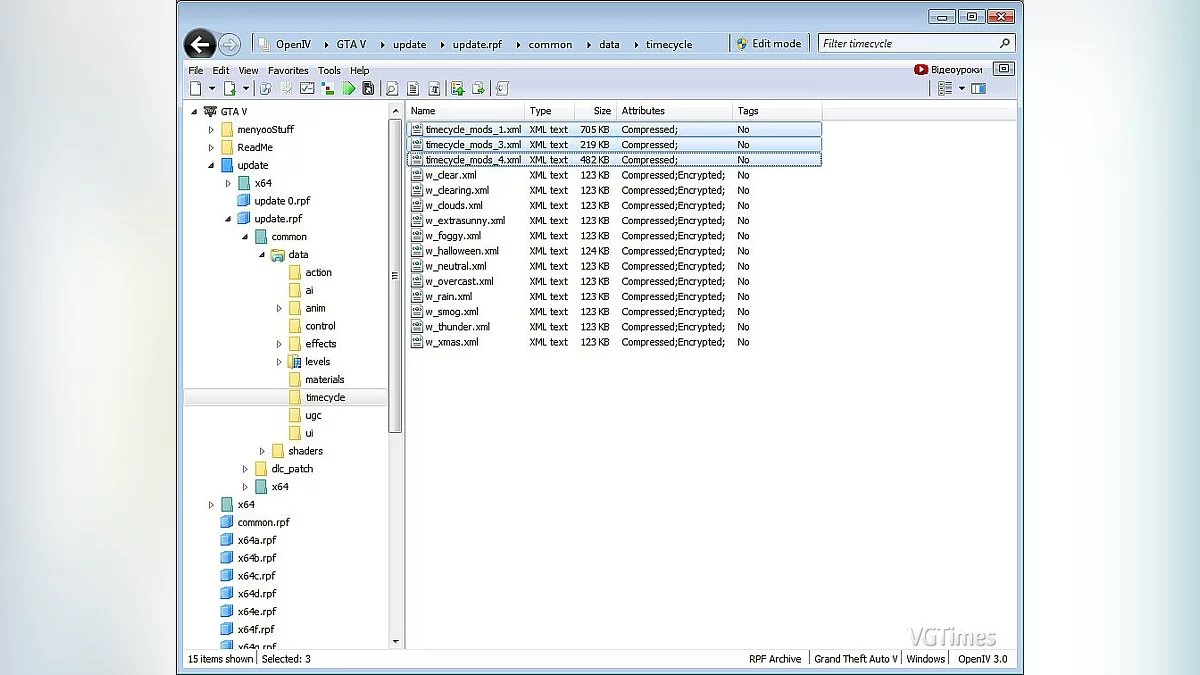Open the view style dropdown arrow
The height and width of the screenshot is (675, 1200).
pos(962,89)
